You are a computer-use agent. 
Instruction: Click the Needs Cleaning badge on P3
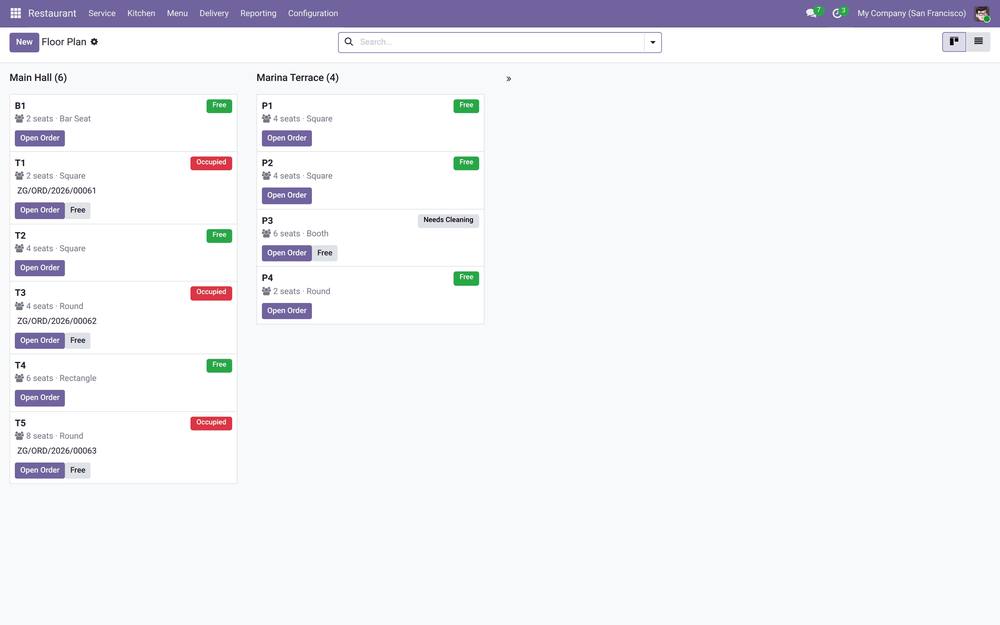pyautogui.click(x=448, y=220)
